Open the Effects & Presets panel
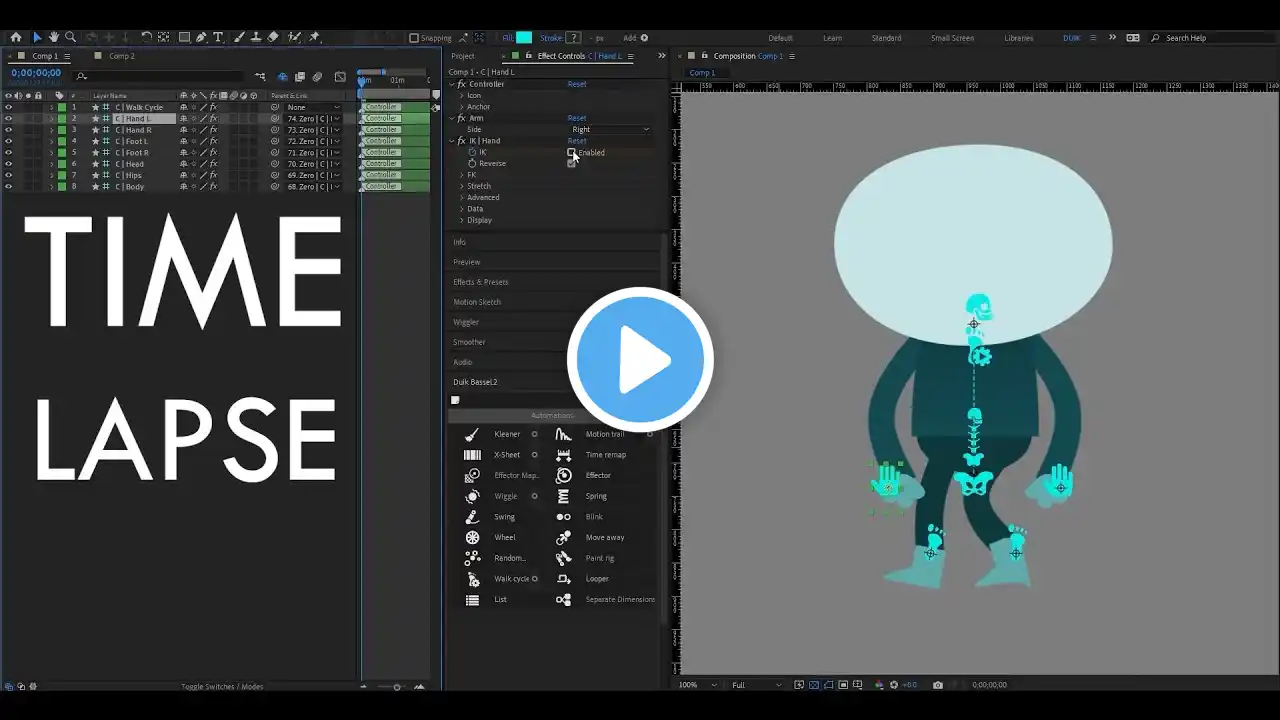The width and height of the screenshot is (1280, 720). pos(481,282)
